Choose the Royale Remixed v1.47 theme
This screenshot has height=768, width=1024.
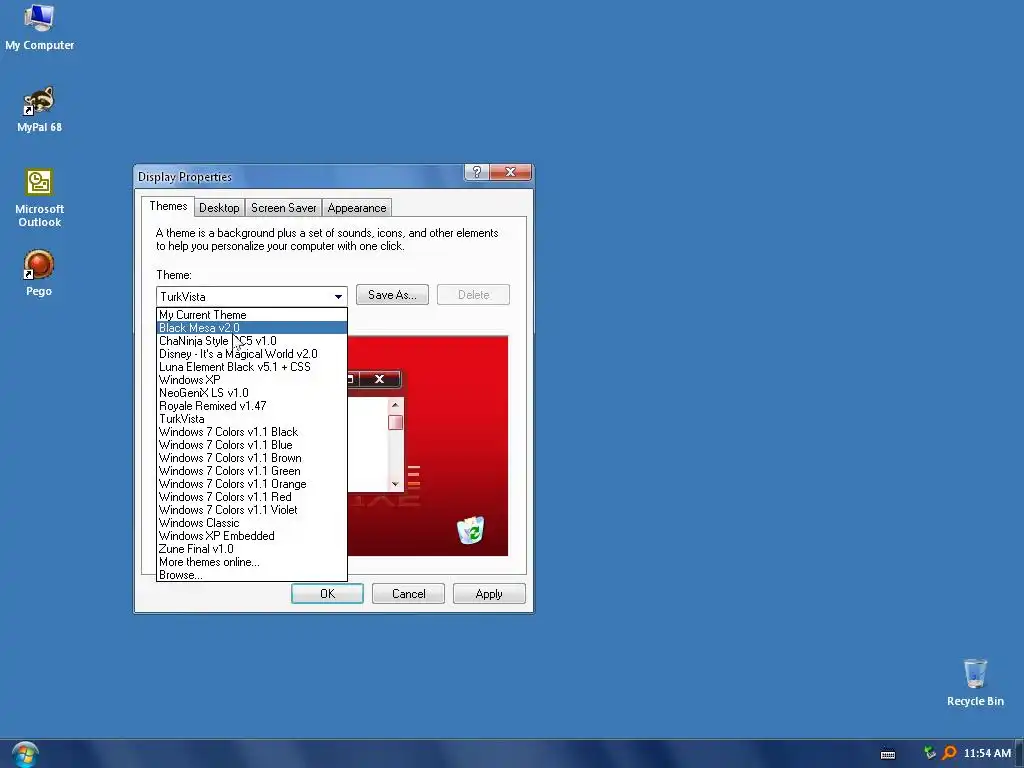pyautogui.click(x=252, y=406)
